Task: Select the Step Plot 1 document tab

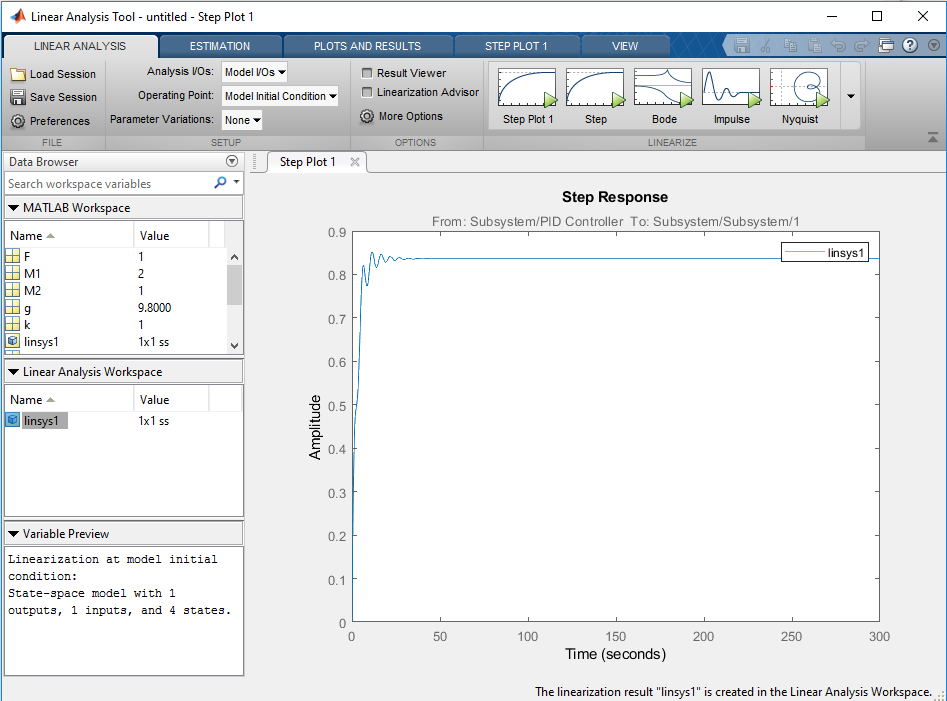Action: (x=307, y=162)
